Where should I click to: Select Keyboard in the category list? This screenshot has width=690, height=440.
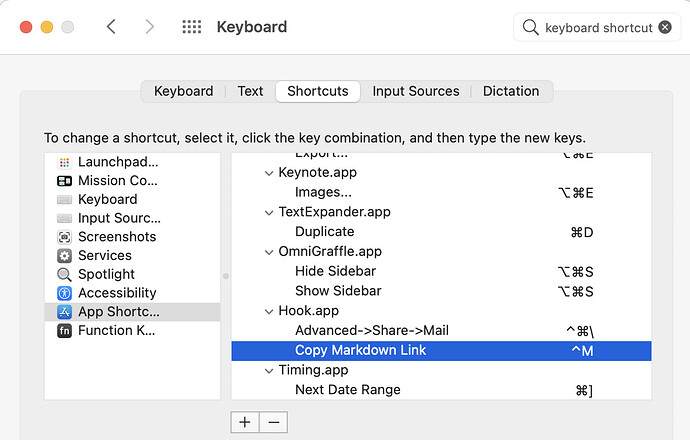[x=108, y=200]
